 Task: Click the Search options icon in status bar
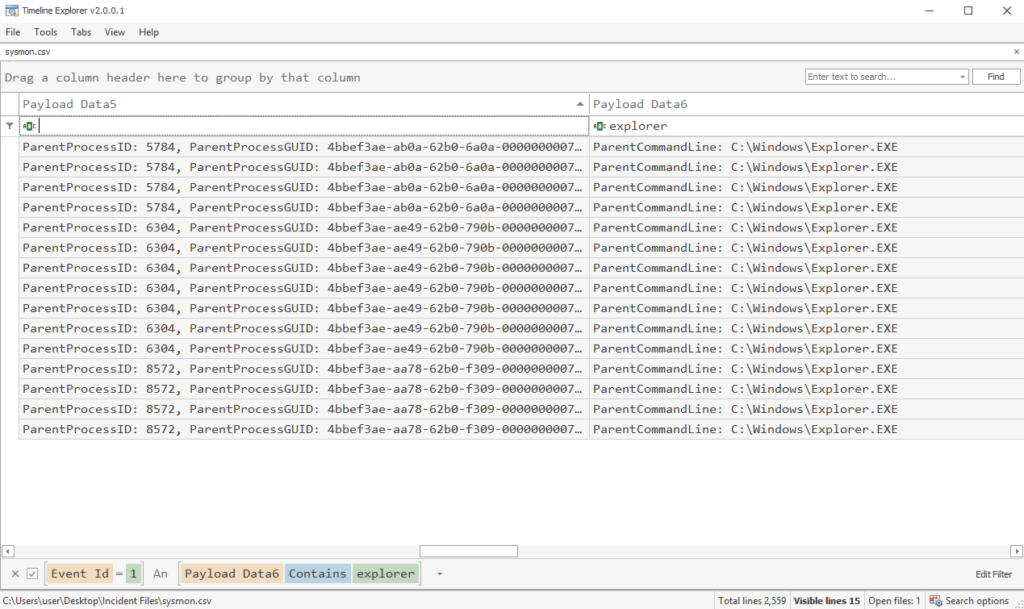(x=935, y=601)
